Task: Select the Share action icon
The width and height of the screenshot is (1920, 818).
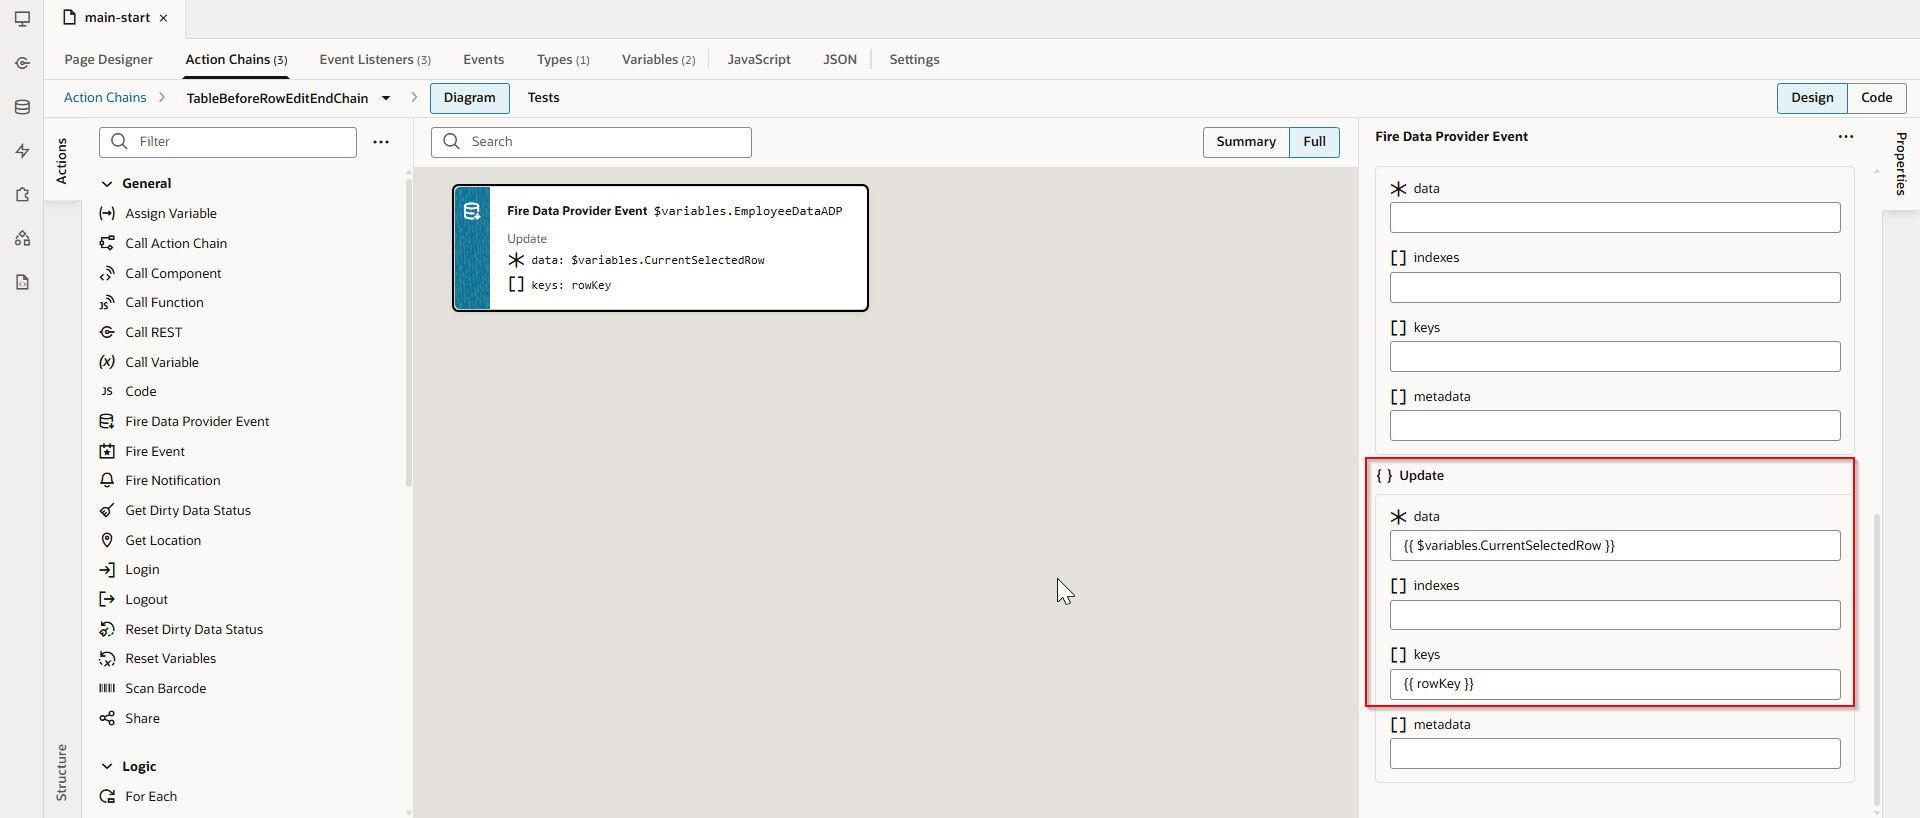Action: (x=107, y=718)
